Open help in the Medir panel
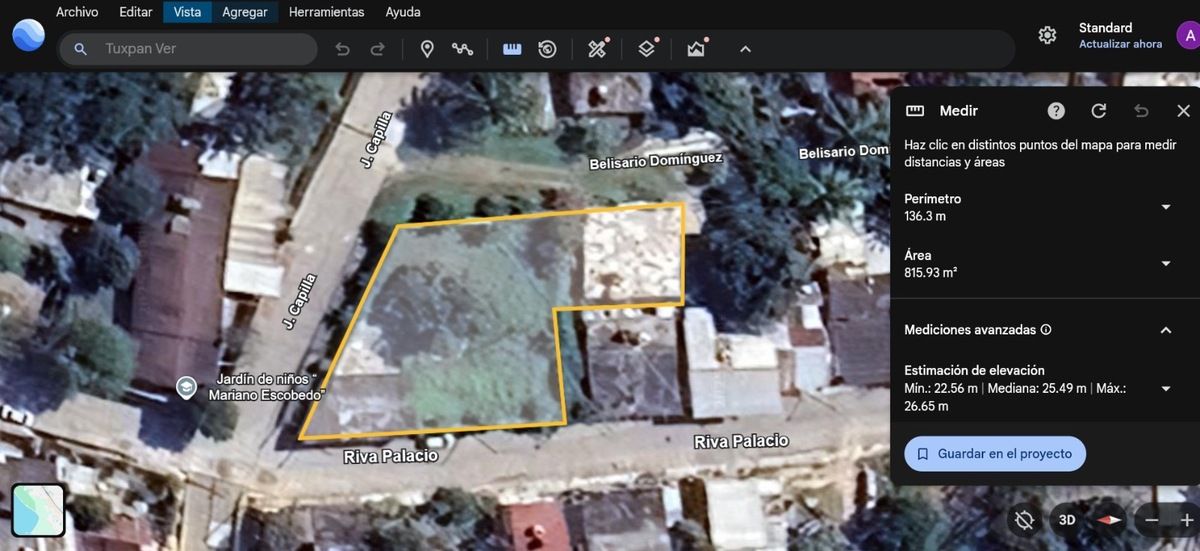The image size is (1200, 551). 1056,111
